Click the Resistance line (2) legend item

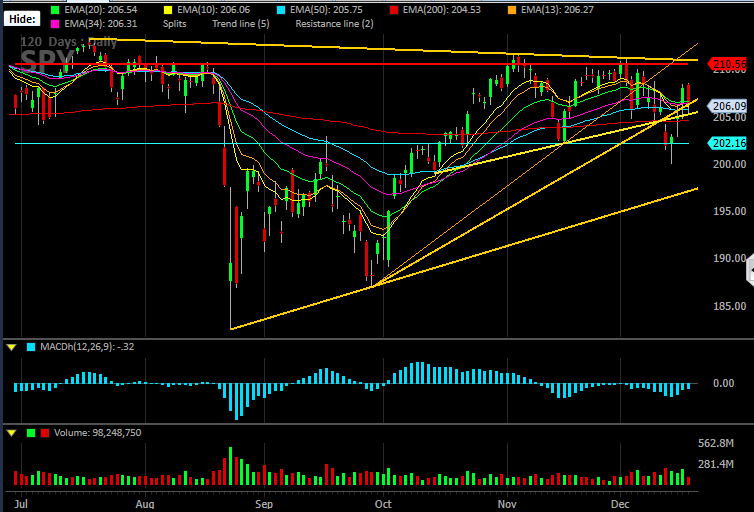coord(334,24)
